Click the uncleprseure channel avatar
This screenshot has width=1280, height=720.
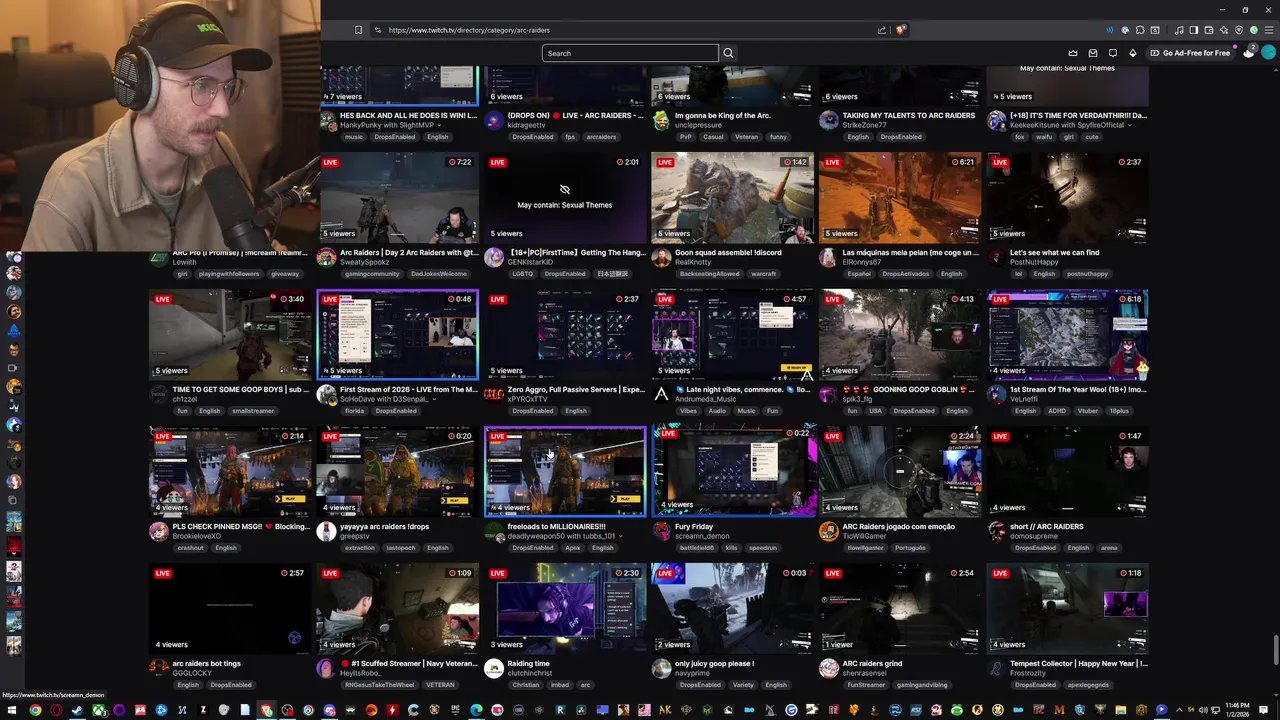click(x=661, y=120)
